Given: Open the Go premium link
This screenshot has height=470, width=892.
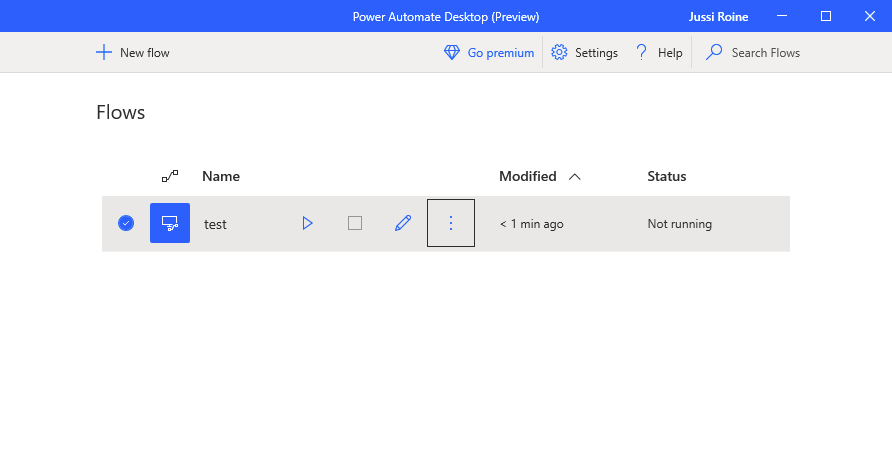Looking at the screenshot, I should tap(489, 52).
